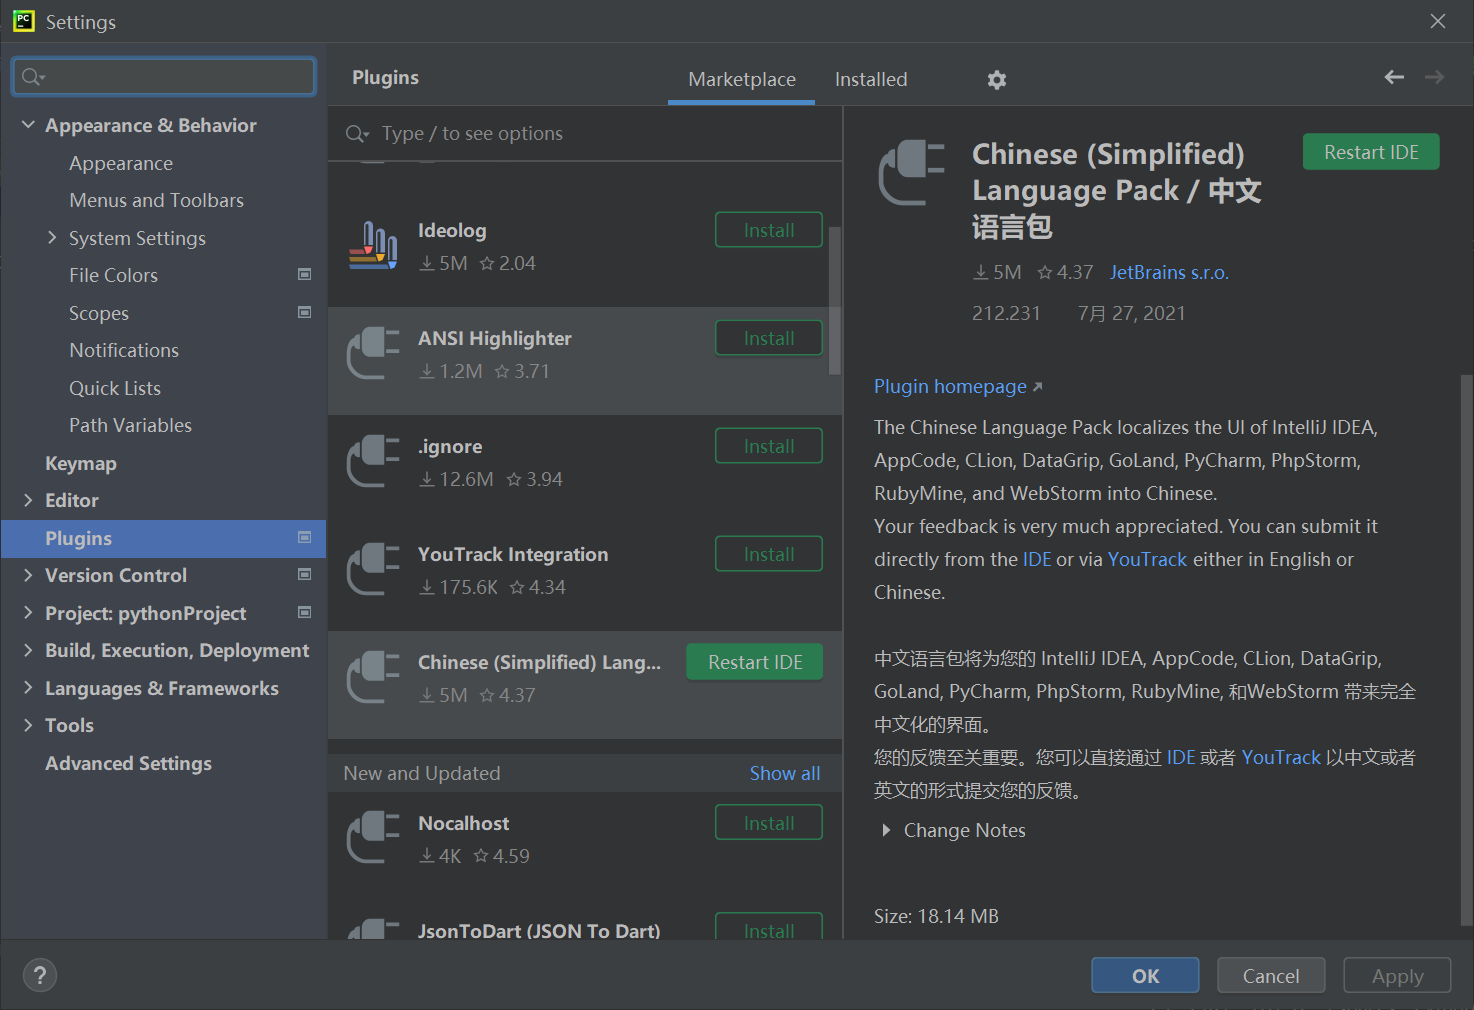Screen dimensions: 1474x1010
Task: Click the plugin details scrollbar
Action: pyautogui.click(x=1466, y=650)
